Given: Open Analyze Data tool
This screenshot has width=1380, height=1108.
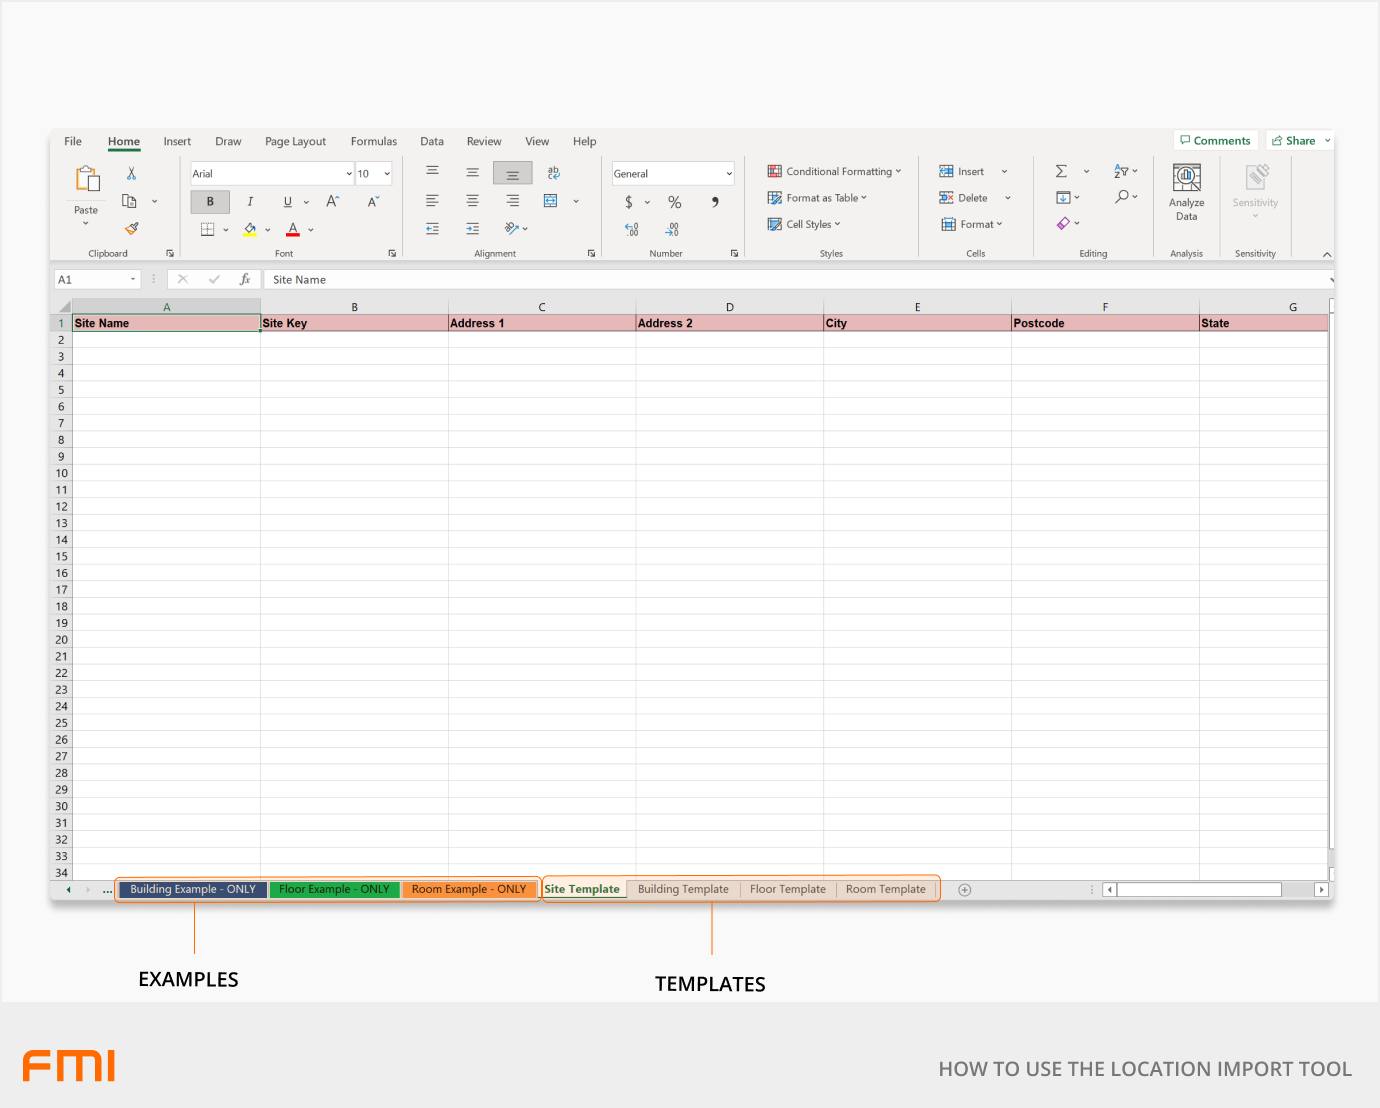Looking at the screenshot, I should 1186,192.
